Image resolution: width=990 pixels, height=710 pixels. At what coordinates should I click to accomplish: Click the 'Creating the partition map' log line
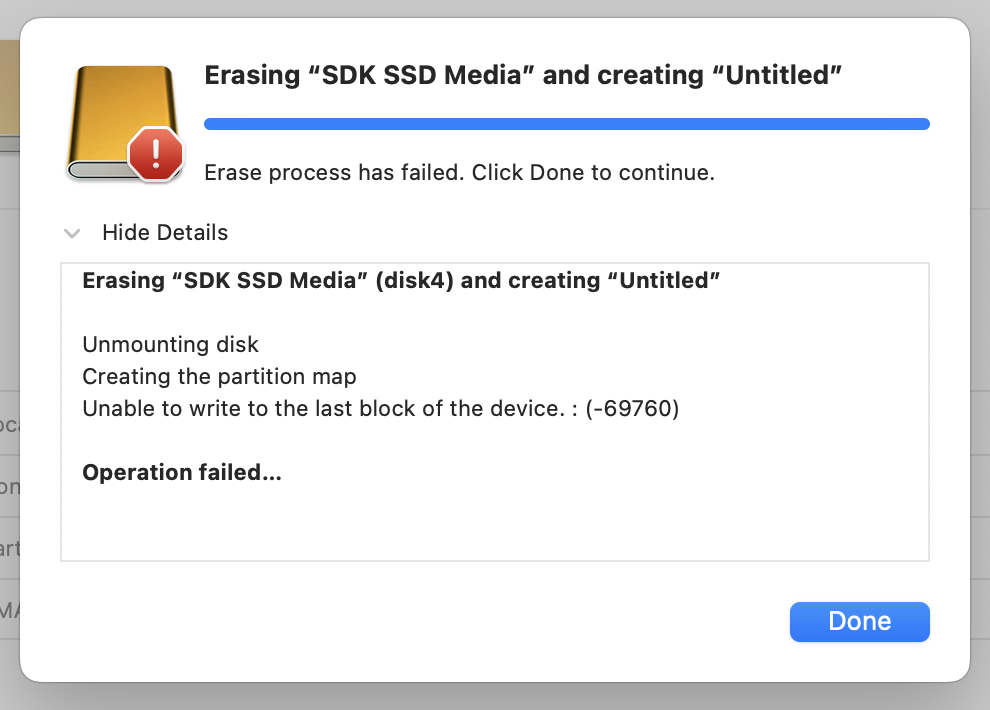tap(219, 377)
